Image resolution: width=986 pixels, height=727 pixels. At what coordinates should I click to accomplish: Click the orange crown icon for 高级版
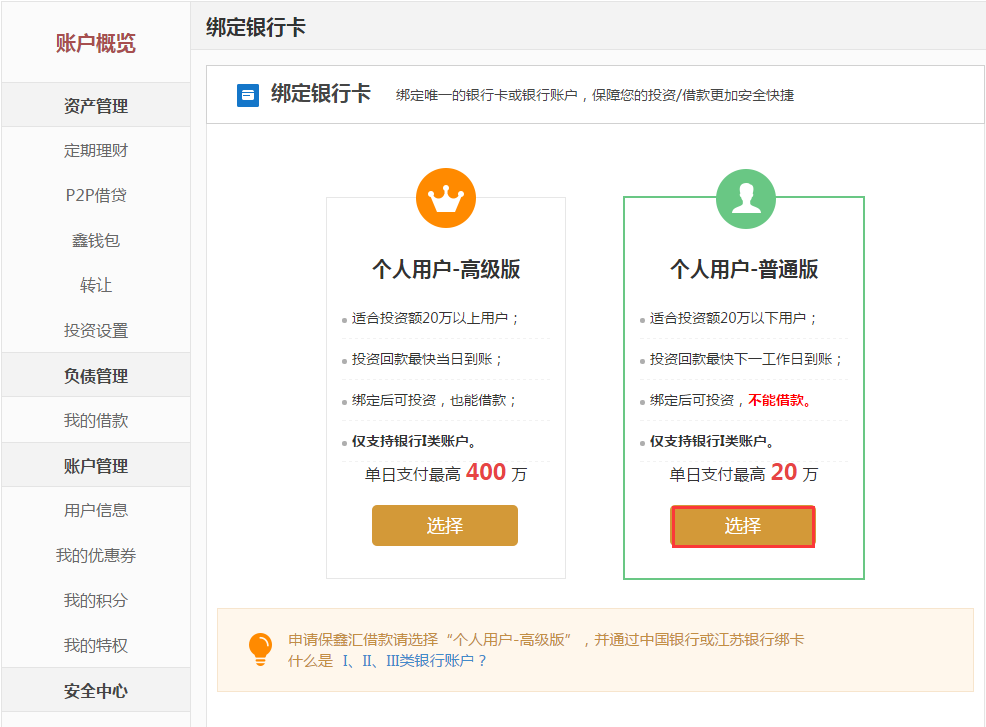pos(446,198)
